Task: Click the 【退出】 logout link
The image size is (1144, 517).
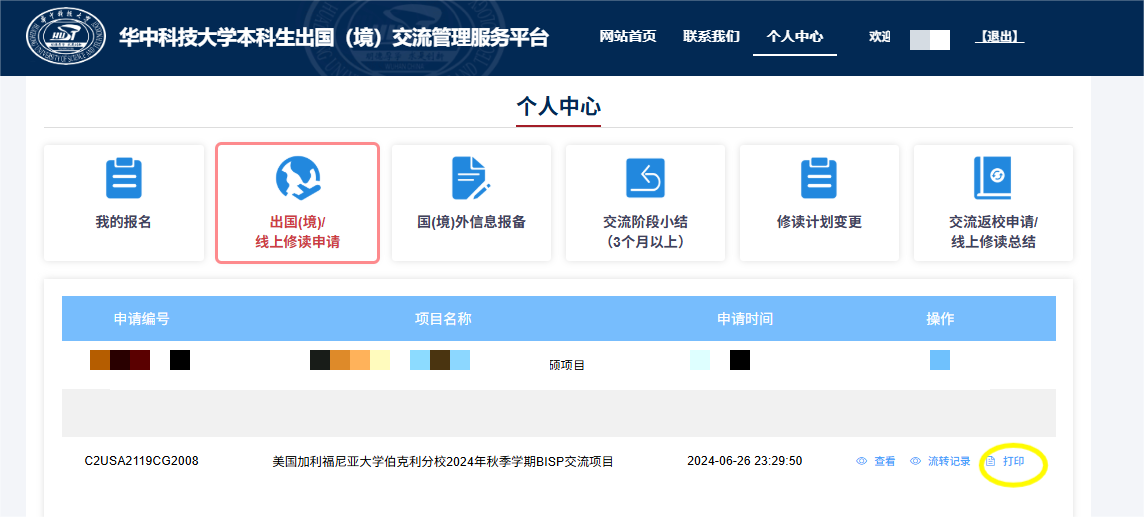Action: pyautogui.click(x=999, y=37)
